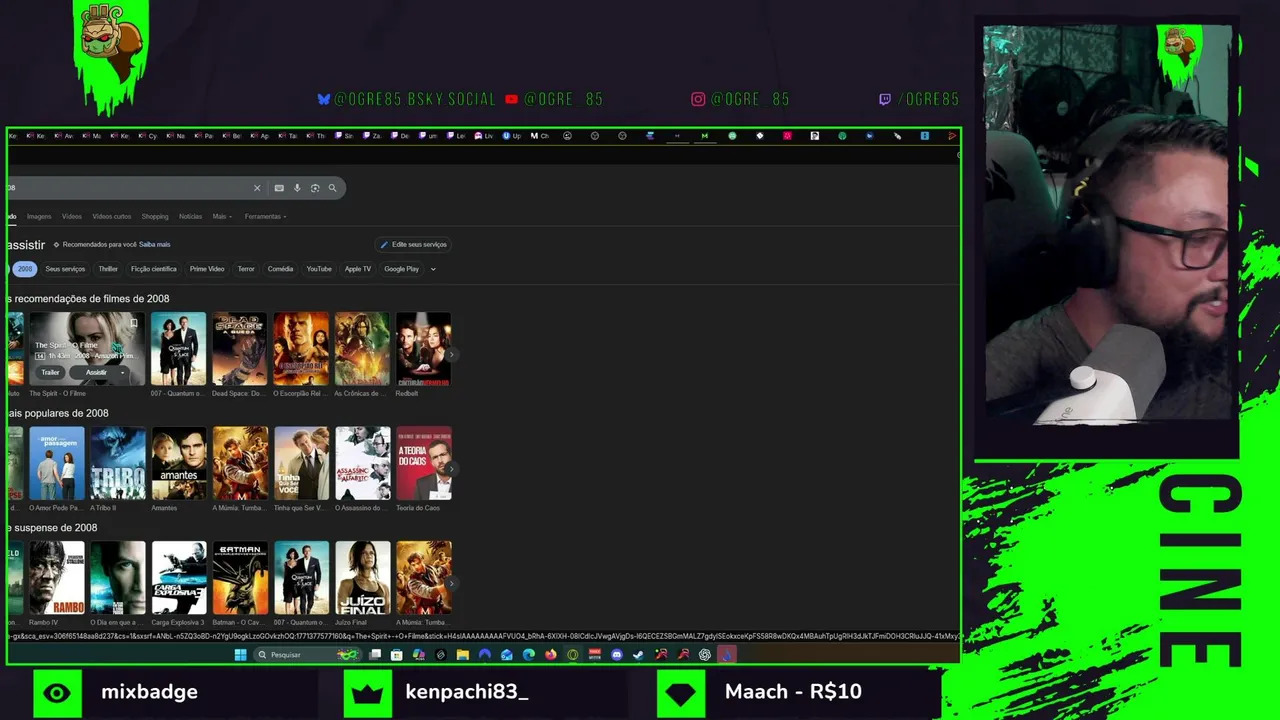Bookmark The Spirit with the save icon
The image size is (1280, 720).
pyautogui.click(x=133, y=323)
